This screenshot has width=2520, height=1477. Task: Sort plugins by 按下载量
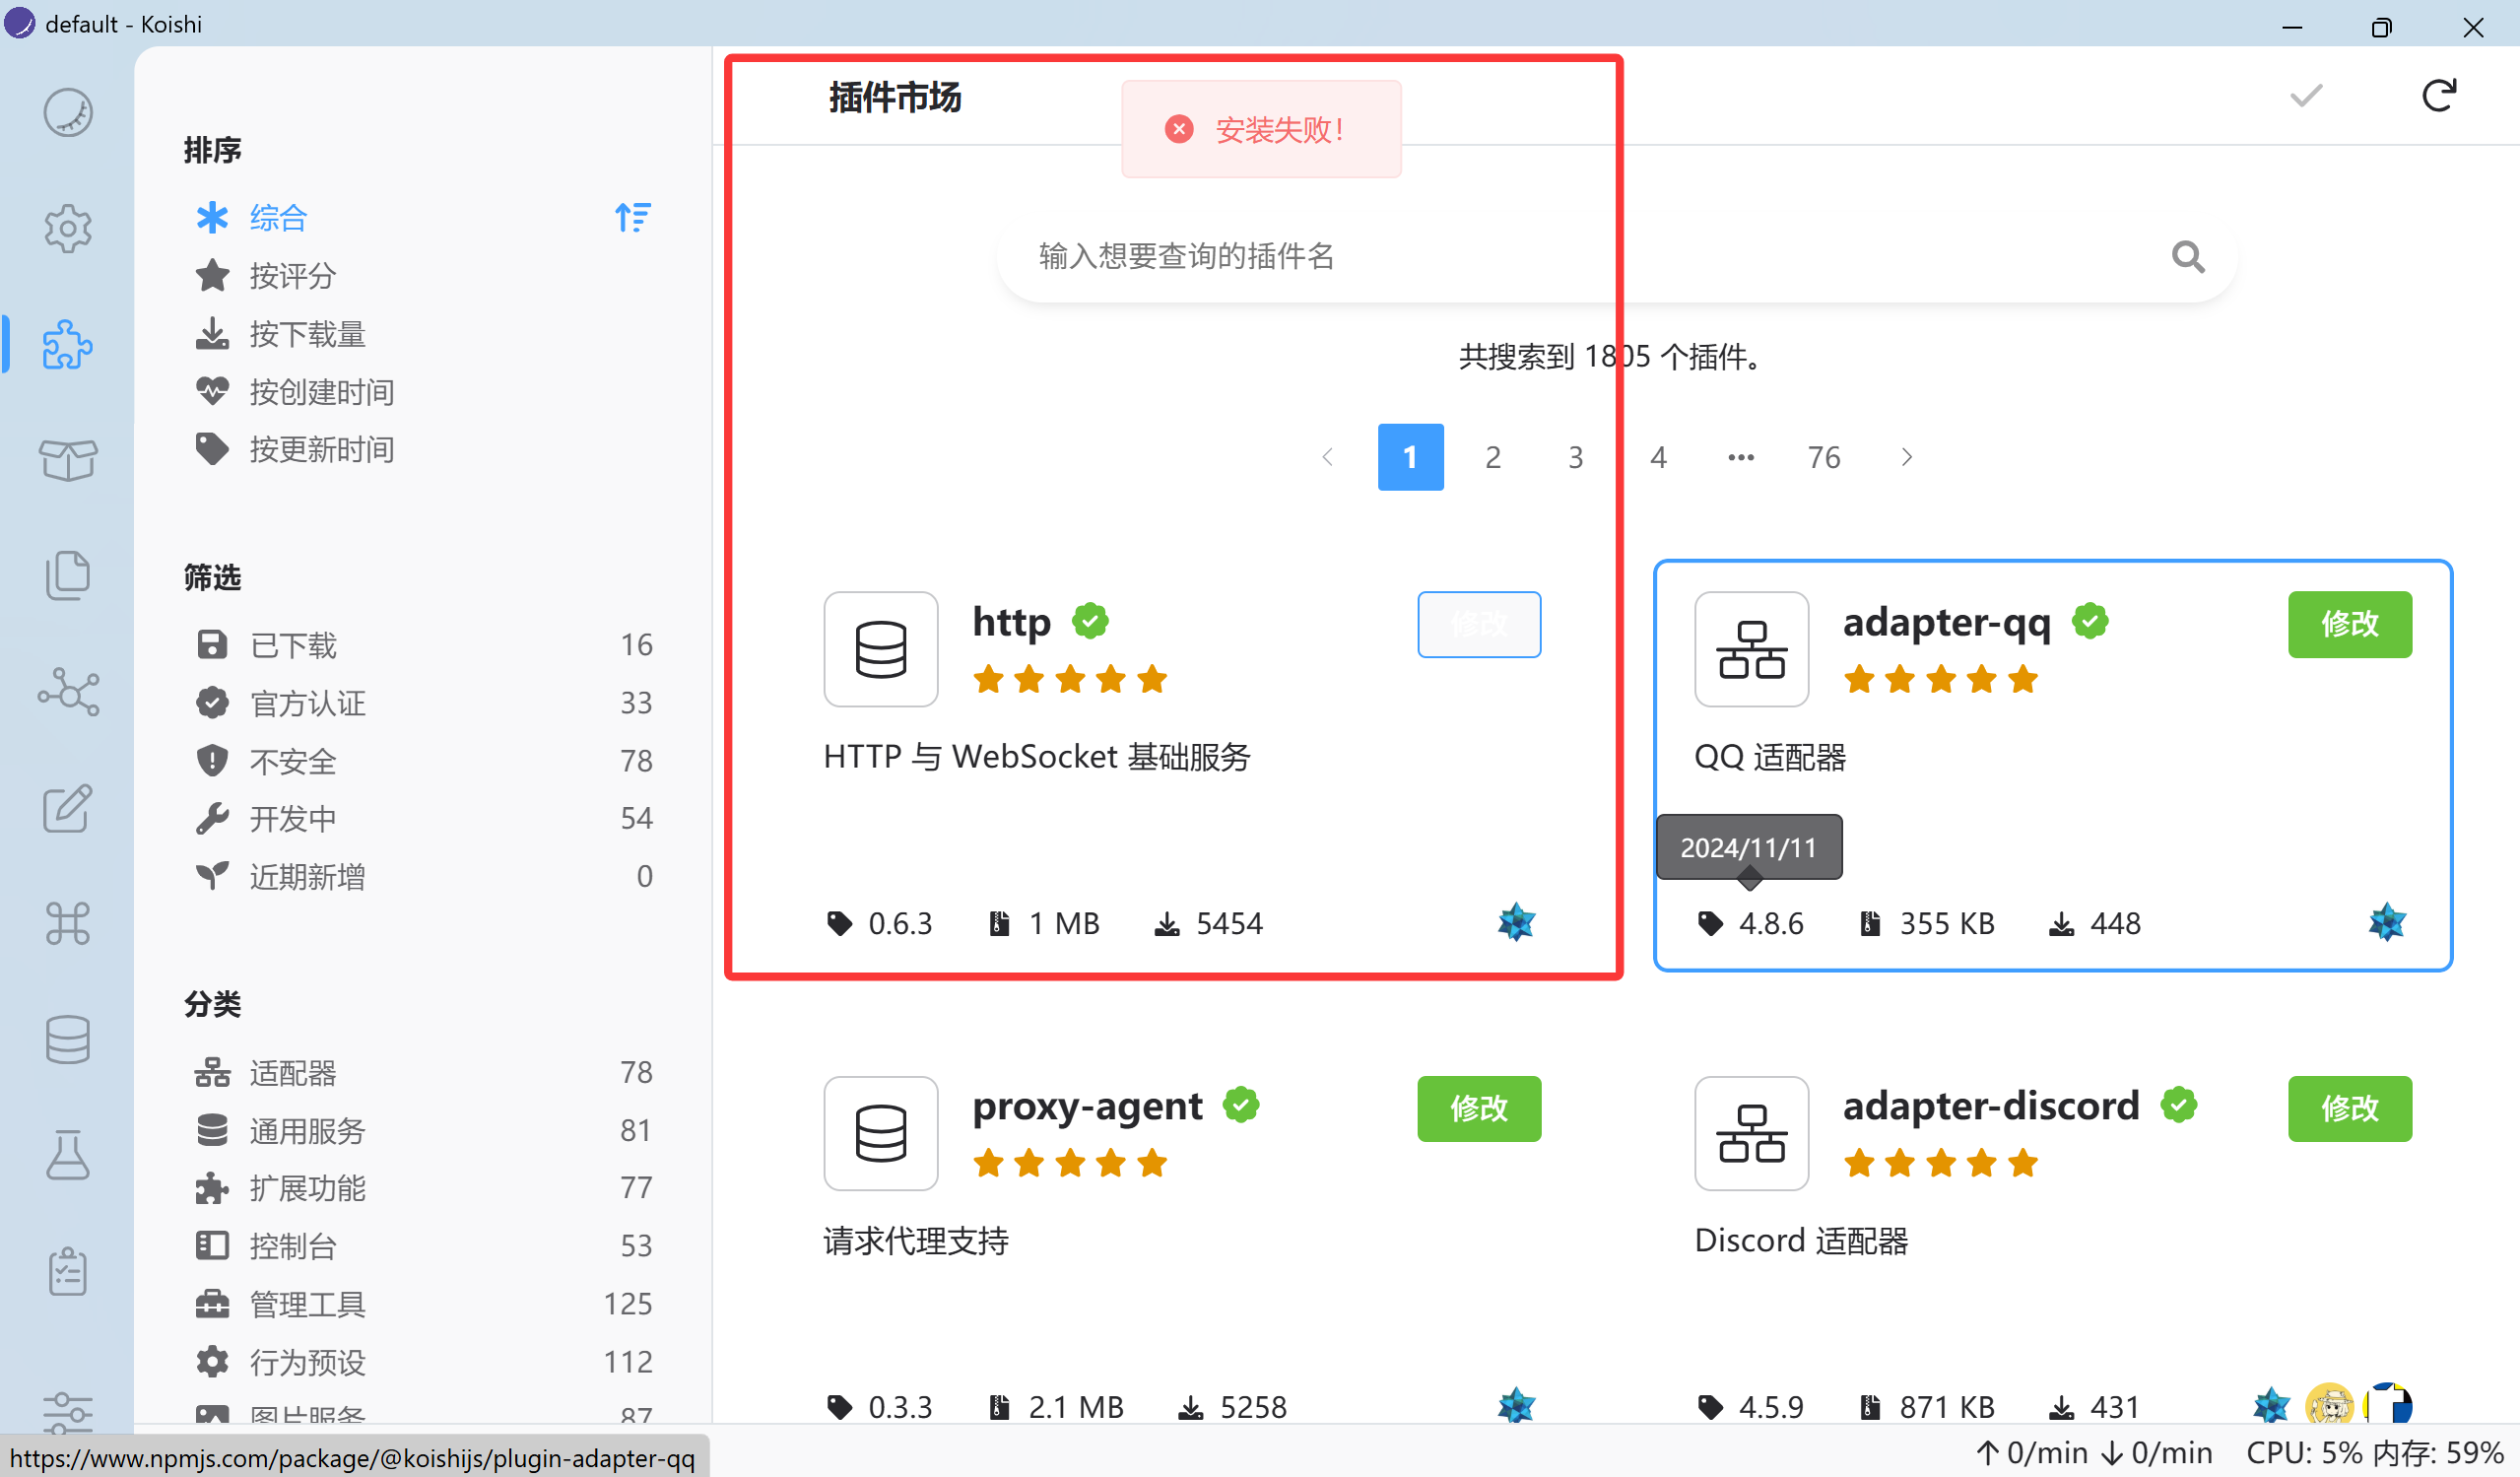coord(423,333)
